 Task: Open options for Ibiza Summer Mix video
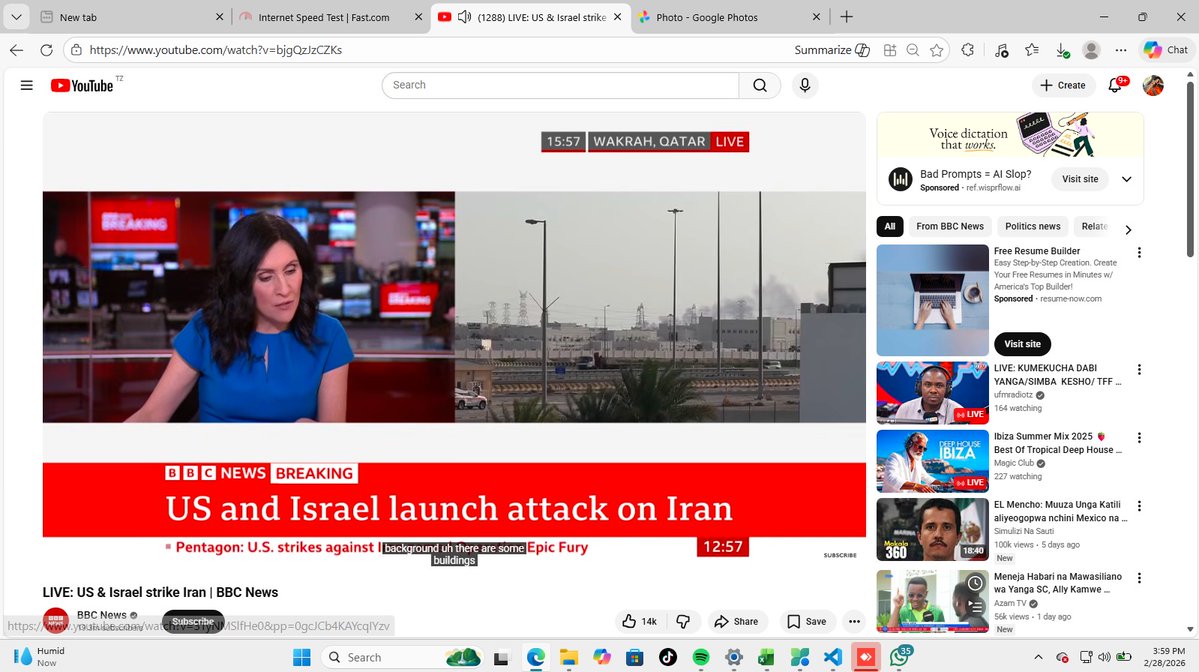point(1139,438)
